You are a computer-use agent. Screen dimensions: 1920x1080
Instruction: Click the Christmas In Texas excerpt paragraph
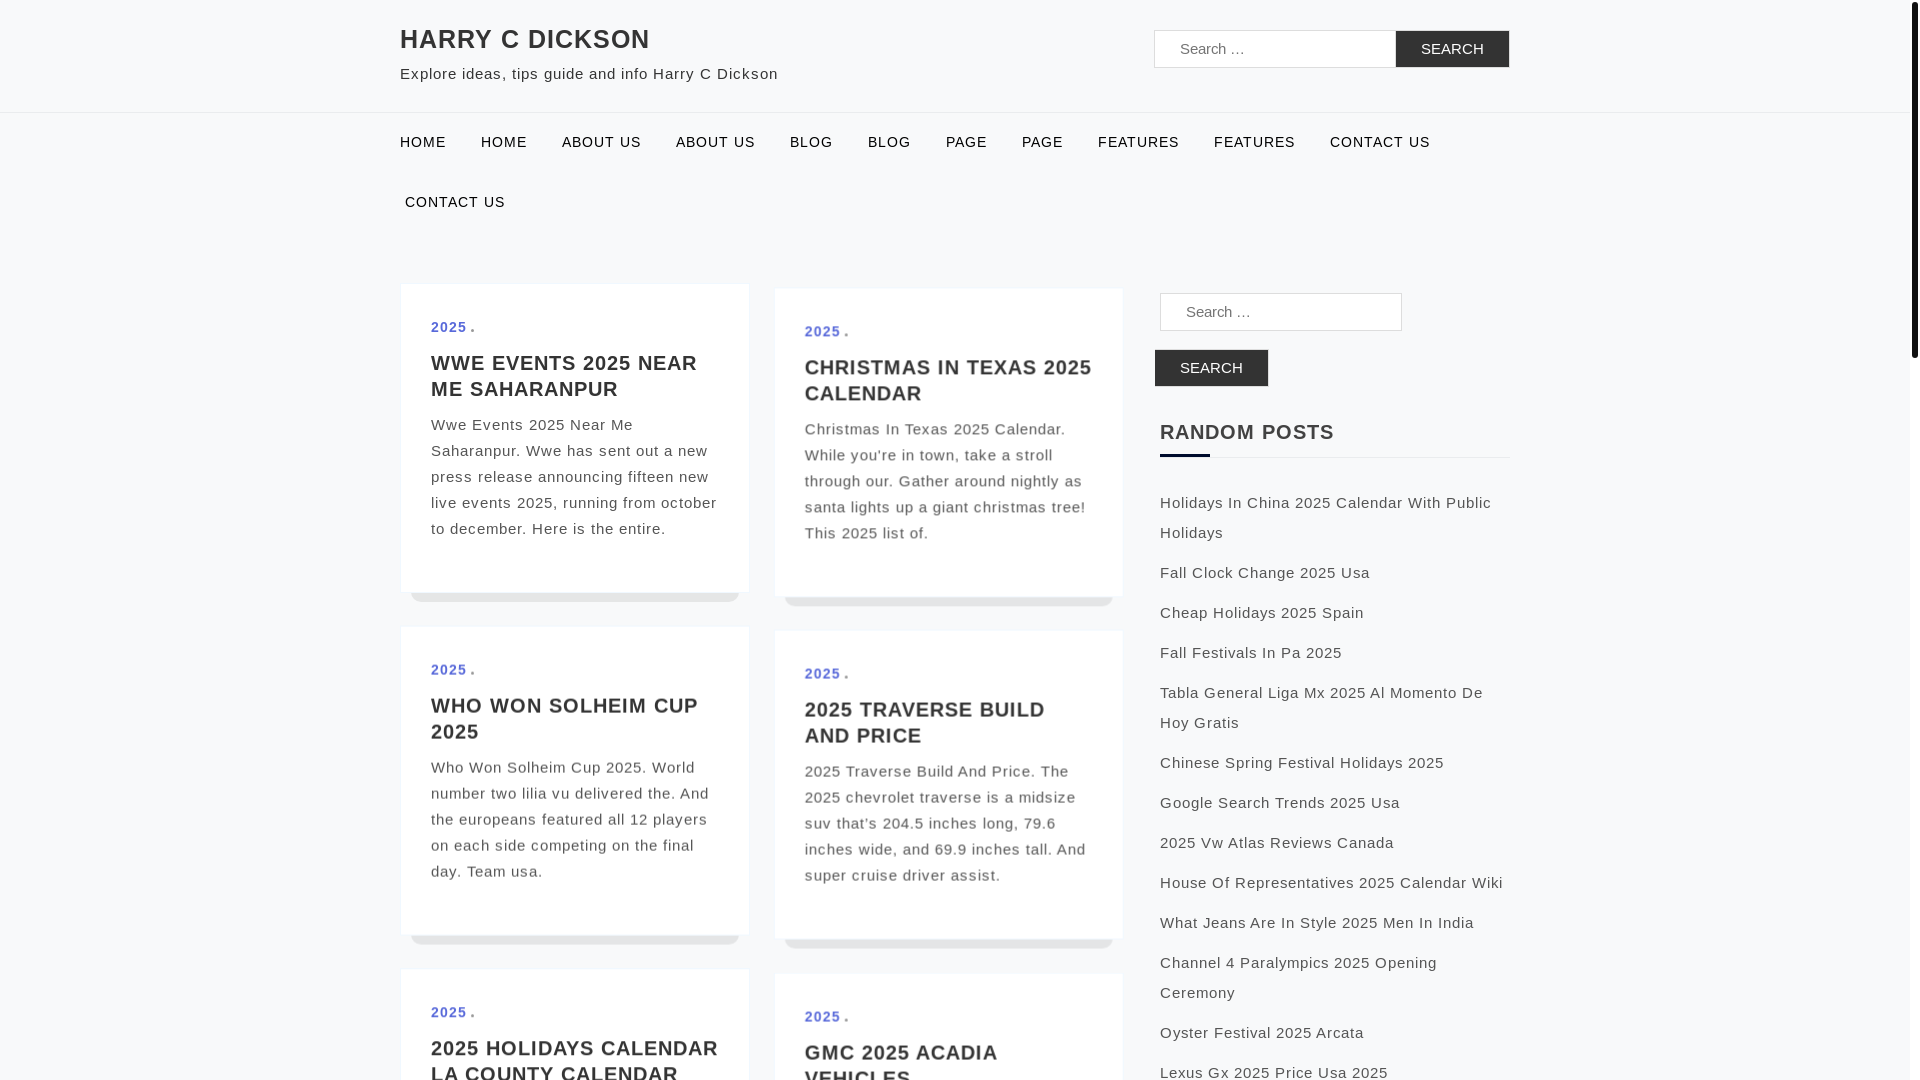coord(945,481)
